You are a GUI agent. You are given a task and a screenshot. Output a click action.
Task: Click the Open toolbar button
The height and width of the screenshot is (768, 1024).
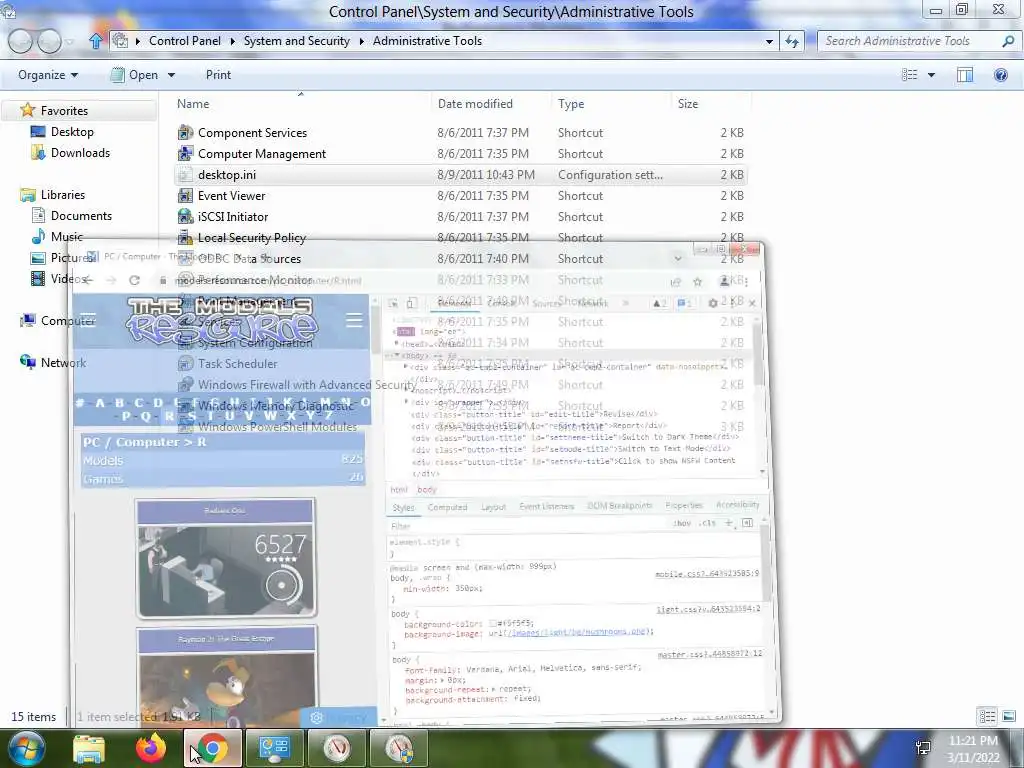click(x=135, y=75)
